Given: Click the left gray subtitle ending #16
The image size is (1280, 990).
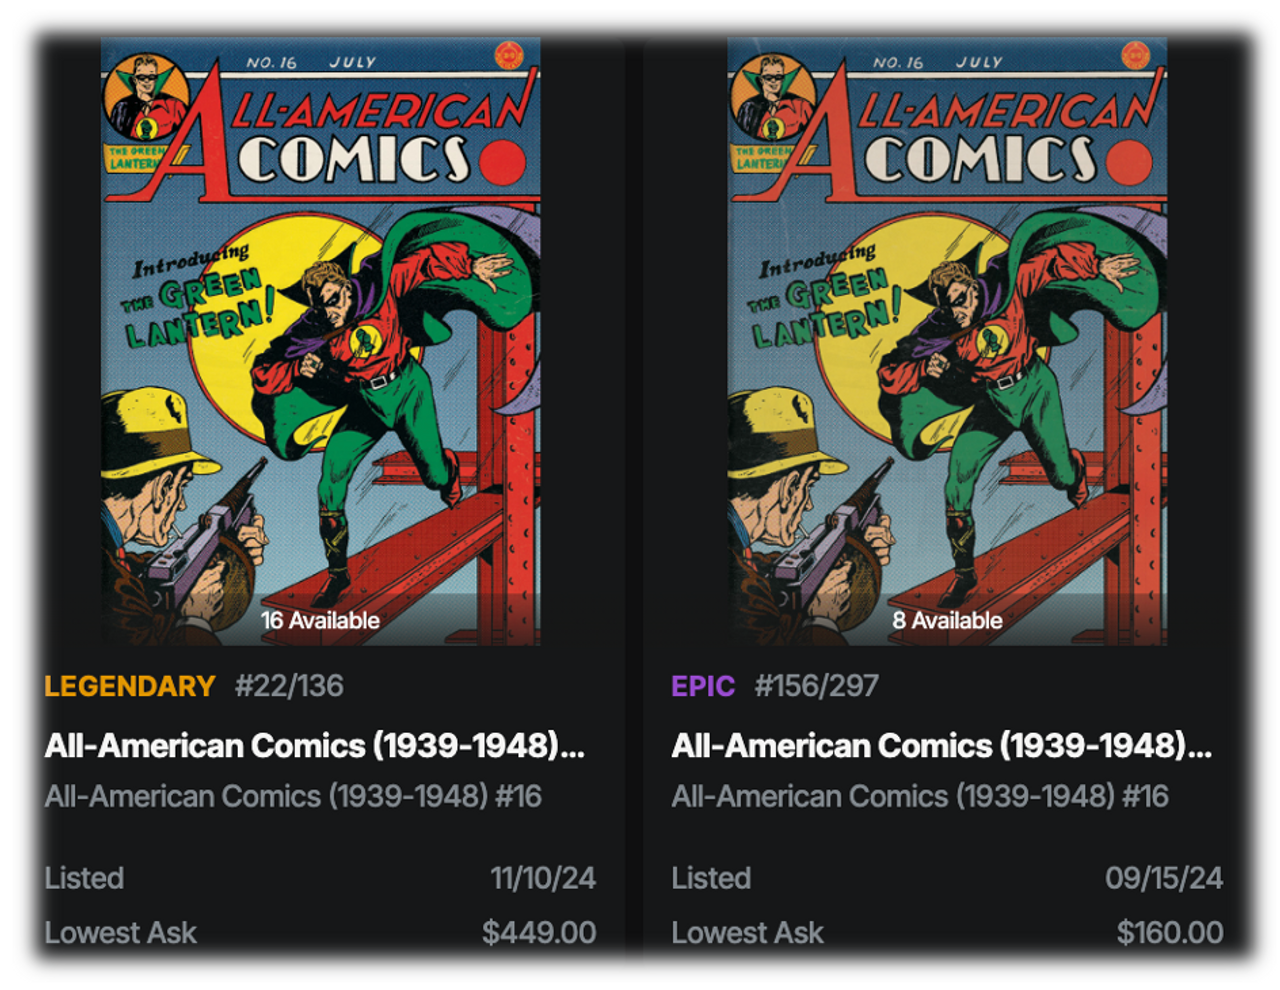Looking at the screenshot, I should pos(293,797).
